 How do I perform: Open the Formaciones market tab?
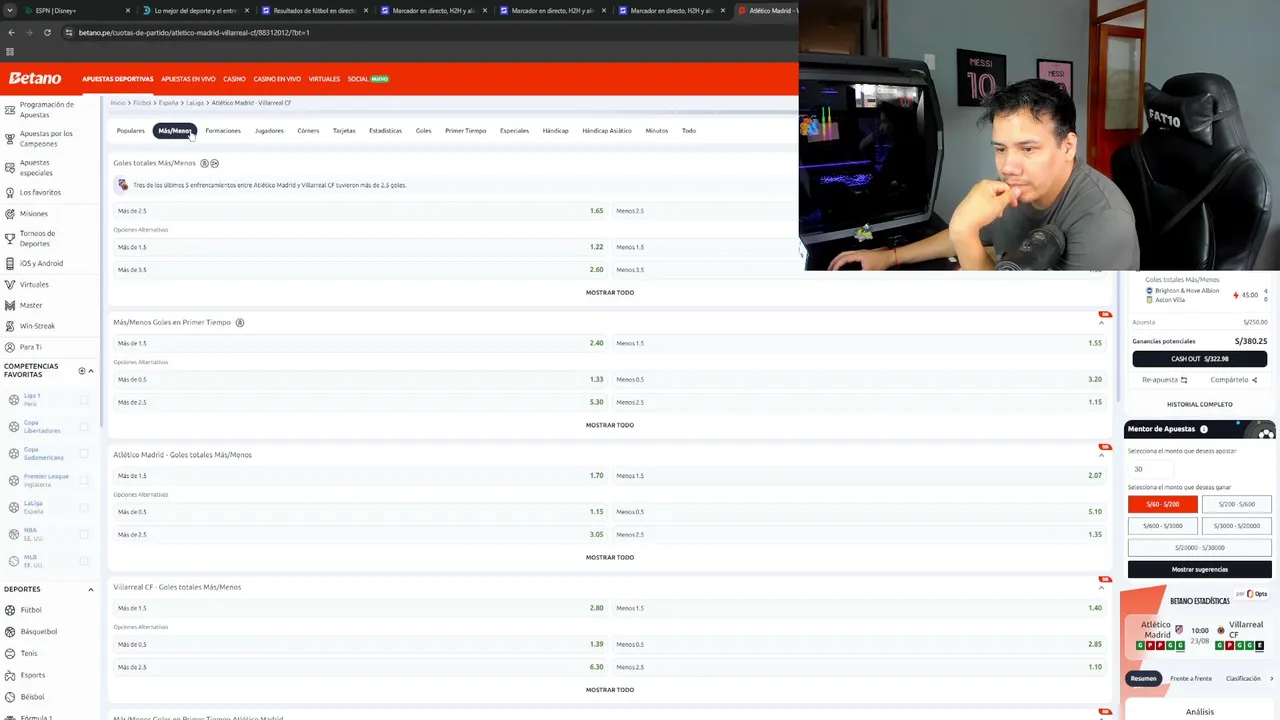(x=223, y=131)
